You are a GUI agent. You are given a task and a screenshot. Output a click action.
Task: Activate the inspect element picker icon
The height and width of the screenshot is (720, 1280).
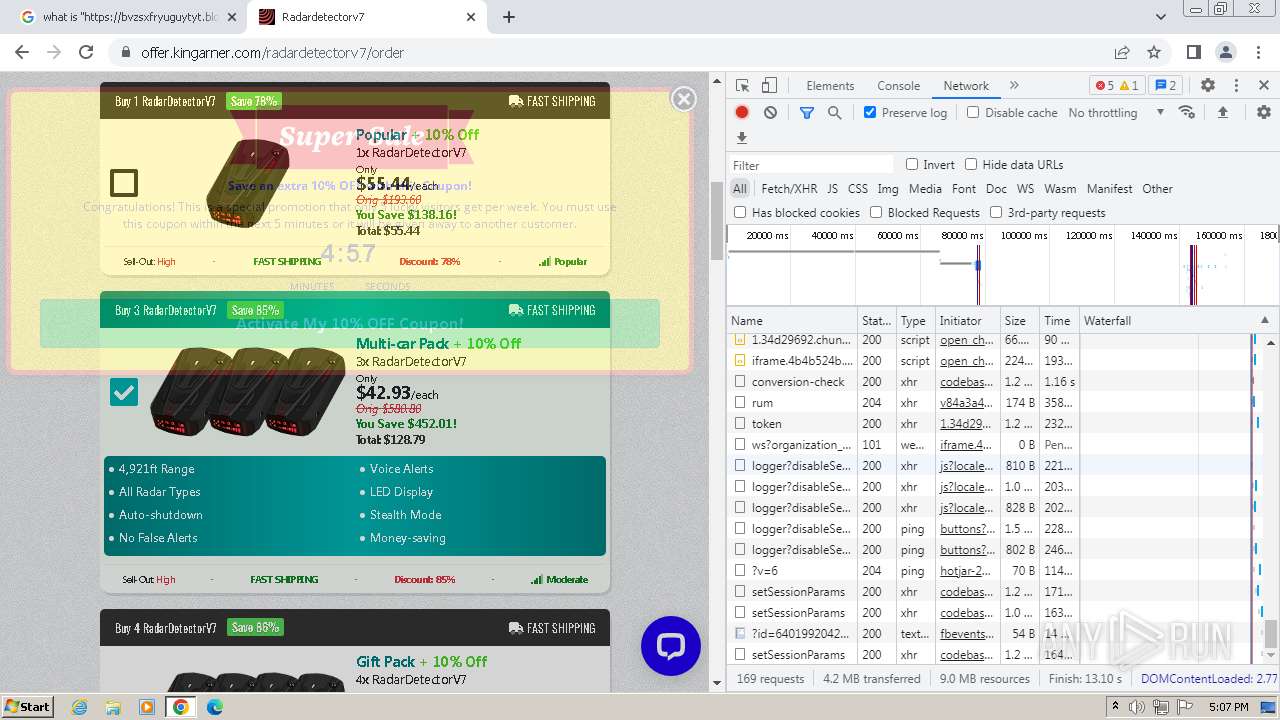pyautogui.click(x=742, y=86)
